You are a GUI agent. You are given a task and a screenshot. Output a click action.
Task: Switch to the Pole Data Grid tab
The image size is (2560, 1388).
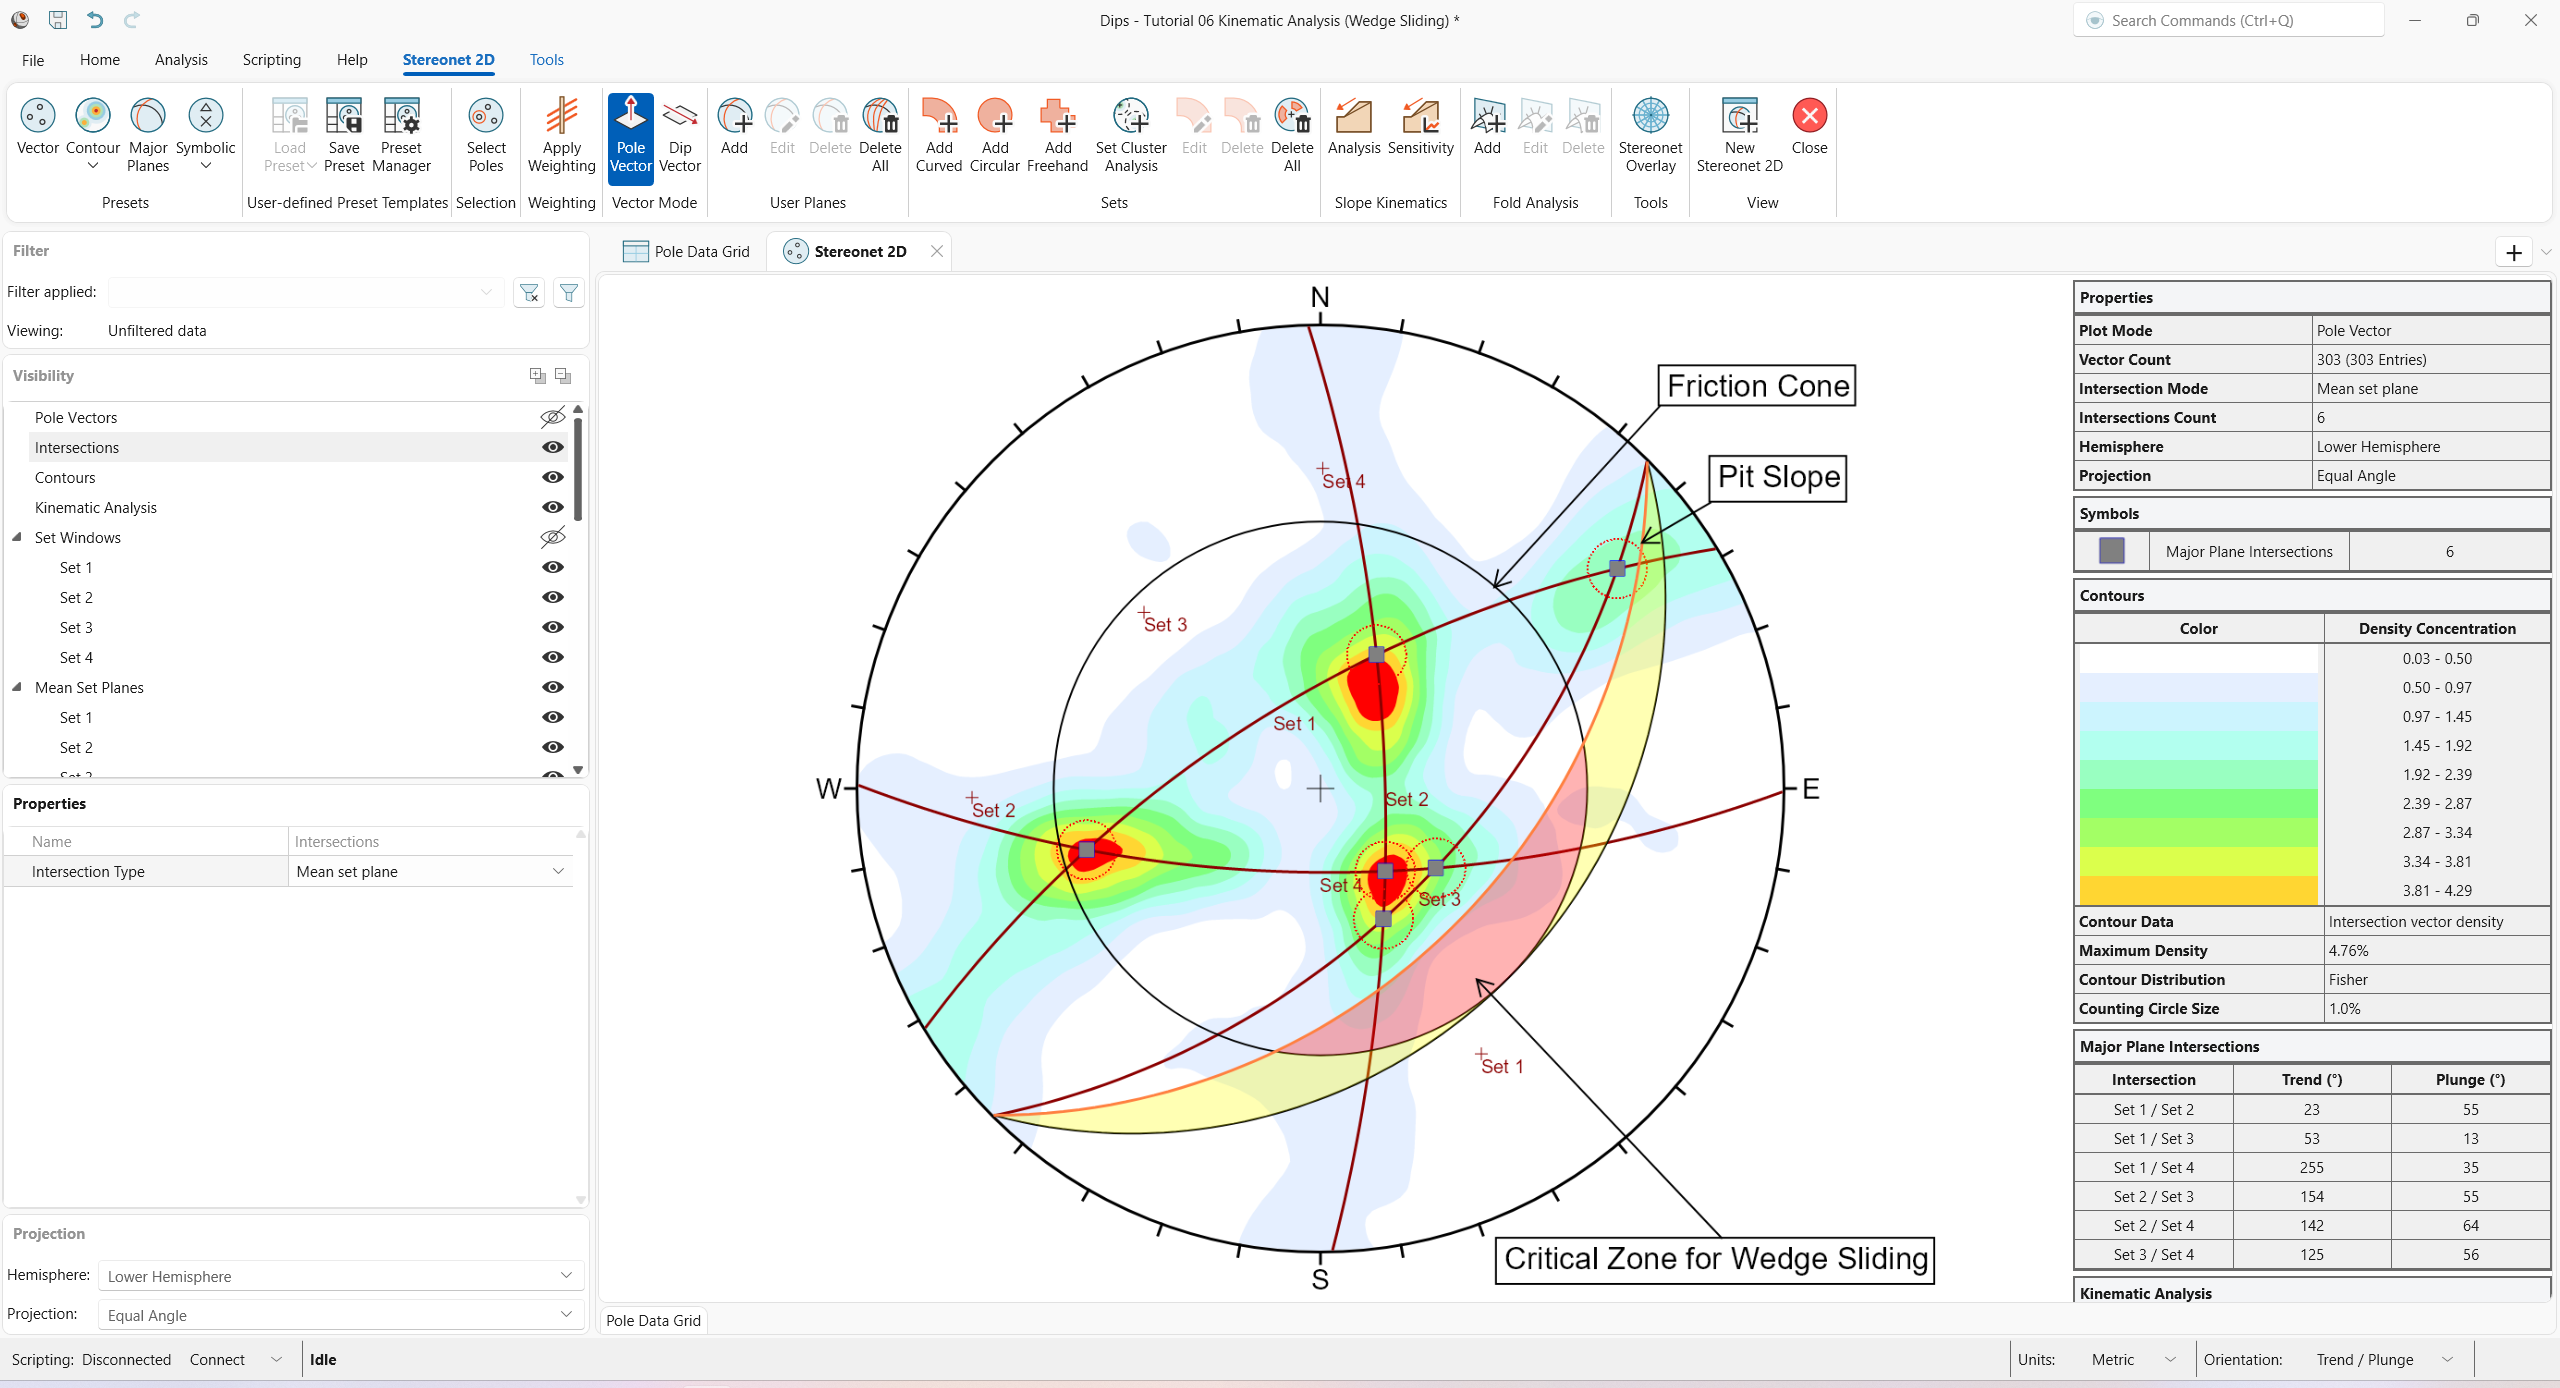point(699,251)
